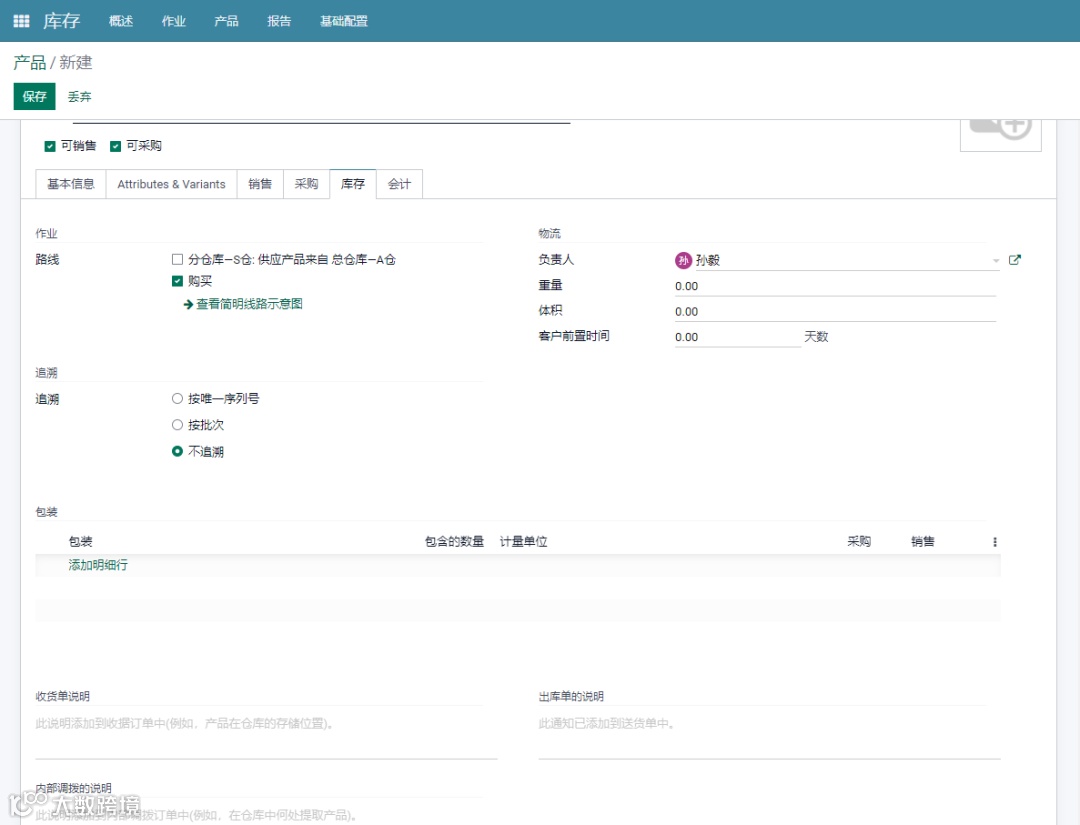Click the 采购 column header in packaging table

click(x=859, y=542)
